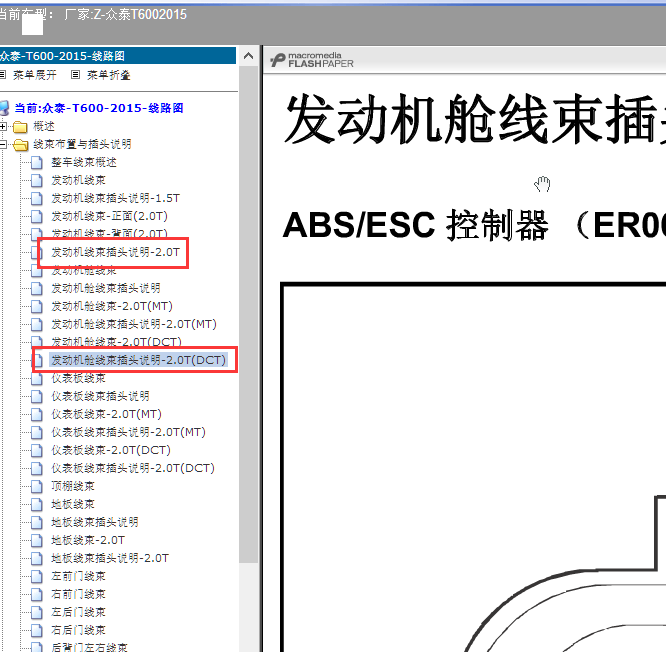Open 仪表板线束插头说明 document
Screen dimensions: 666x652
[100, 396]
